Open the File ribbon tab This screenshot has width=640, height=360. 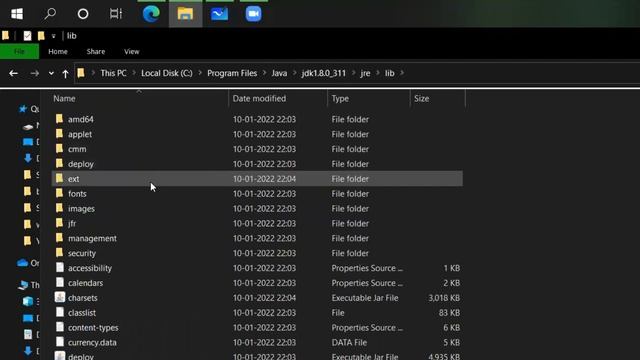19,51
